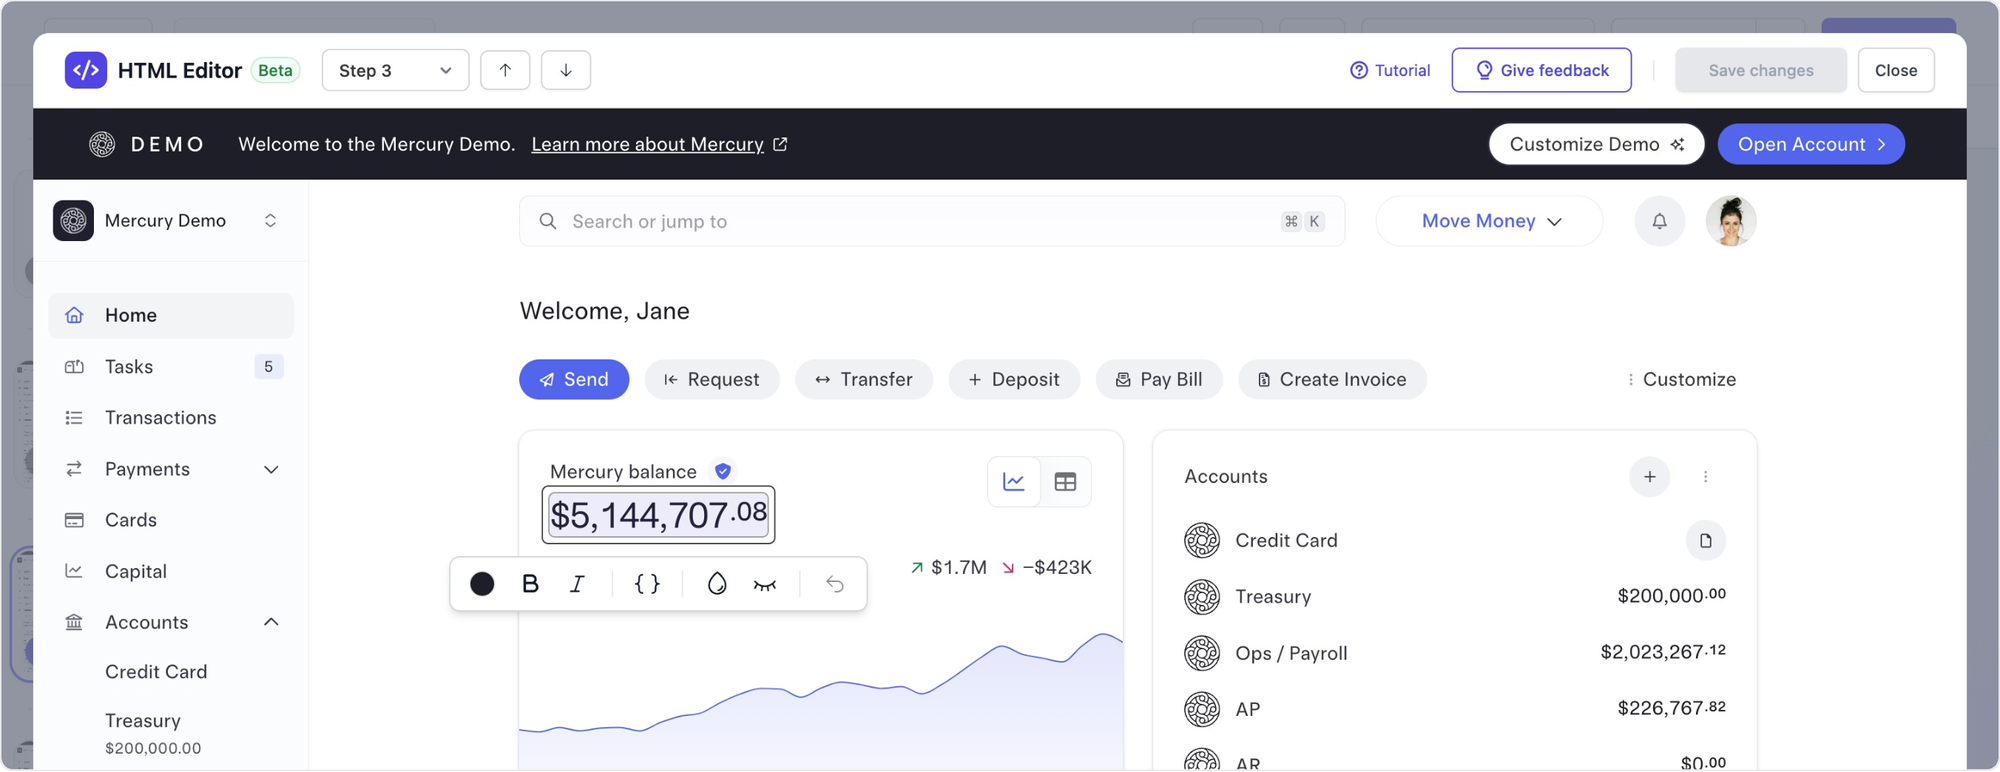
Task: Open Treasury account row in Accounts panel
Action: (x=1455, y=597)
